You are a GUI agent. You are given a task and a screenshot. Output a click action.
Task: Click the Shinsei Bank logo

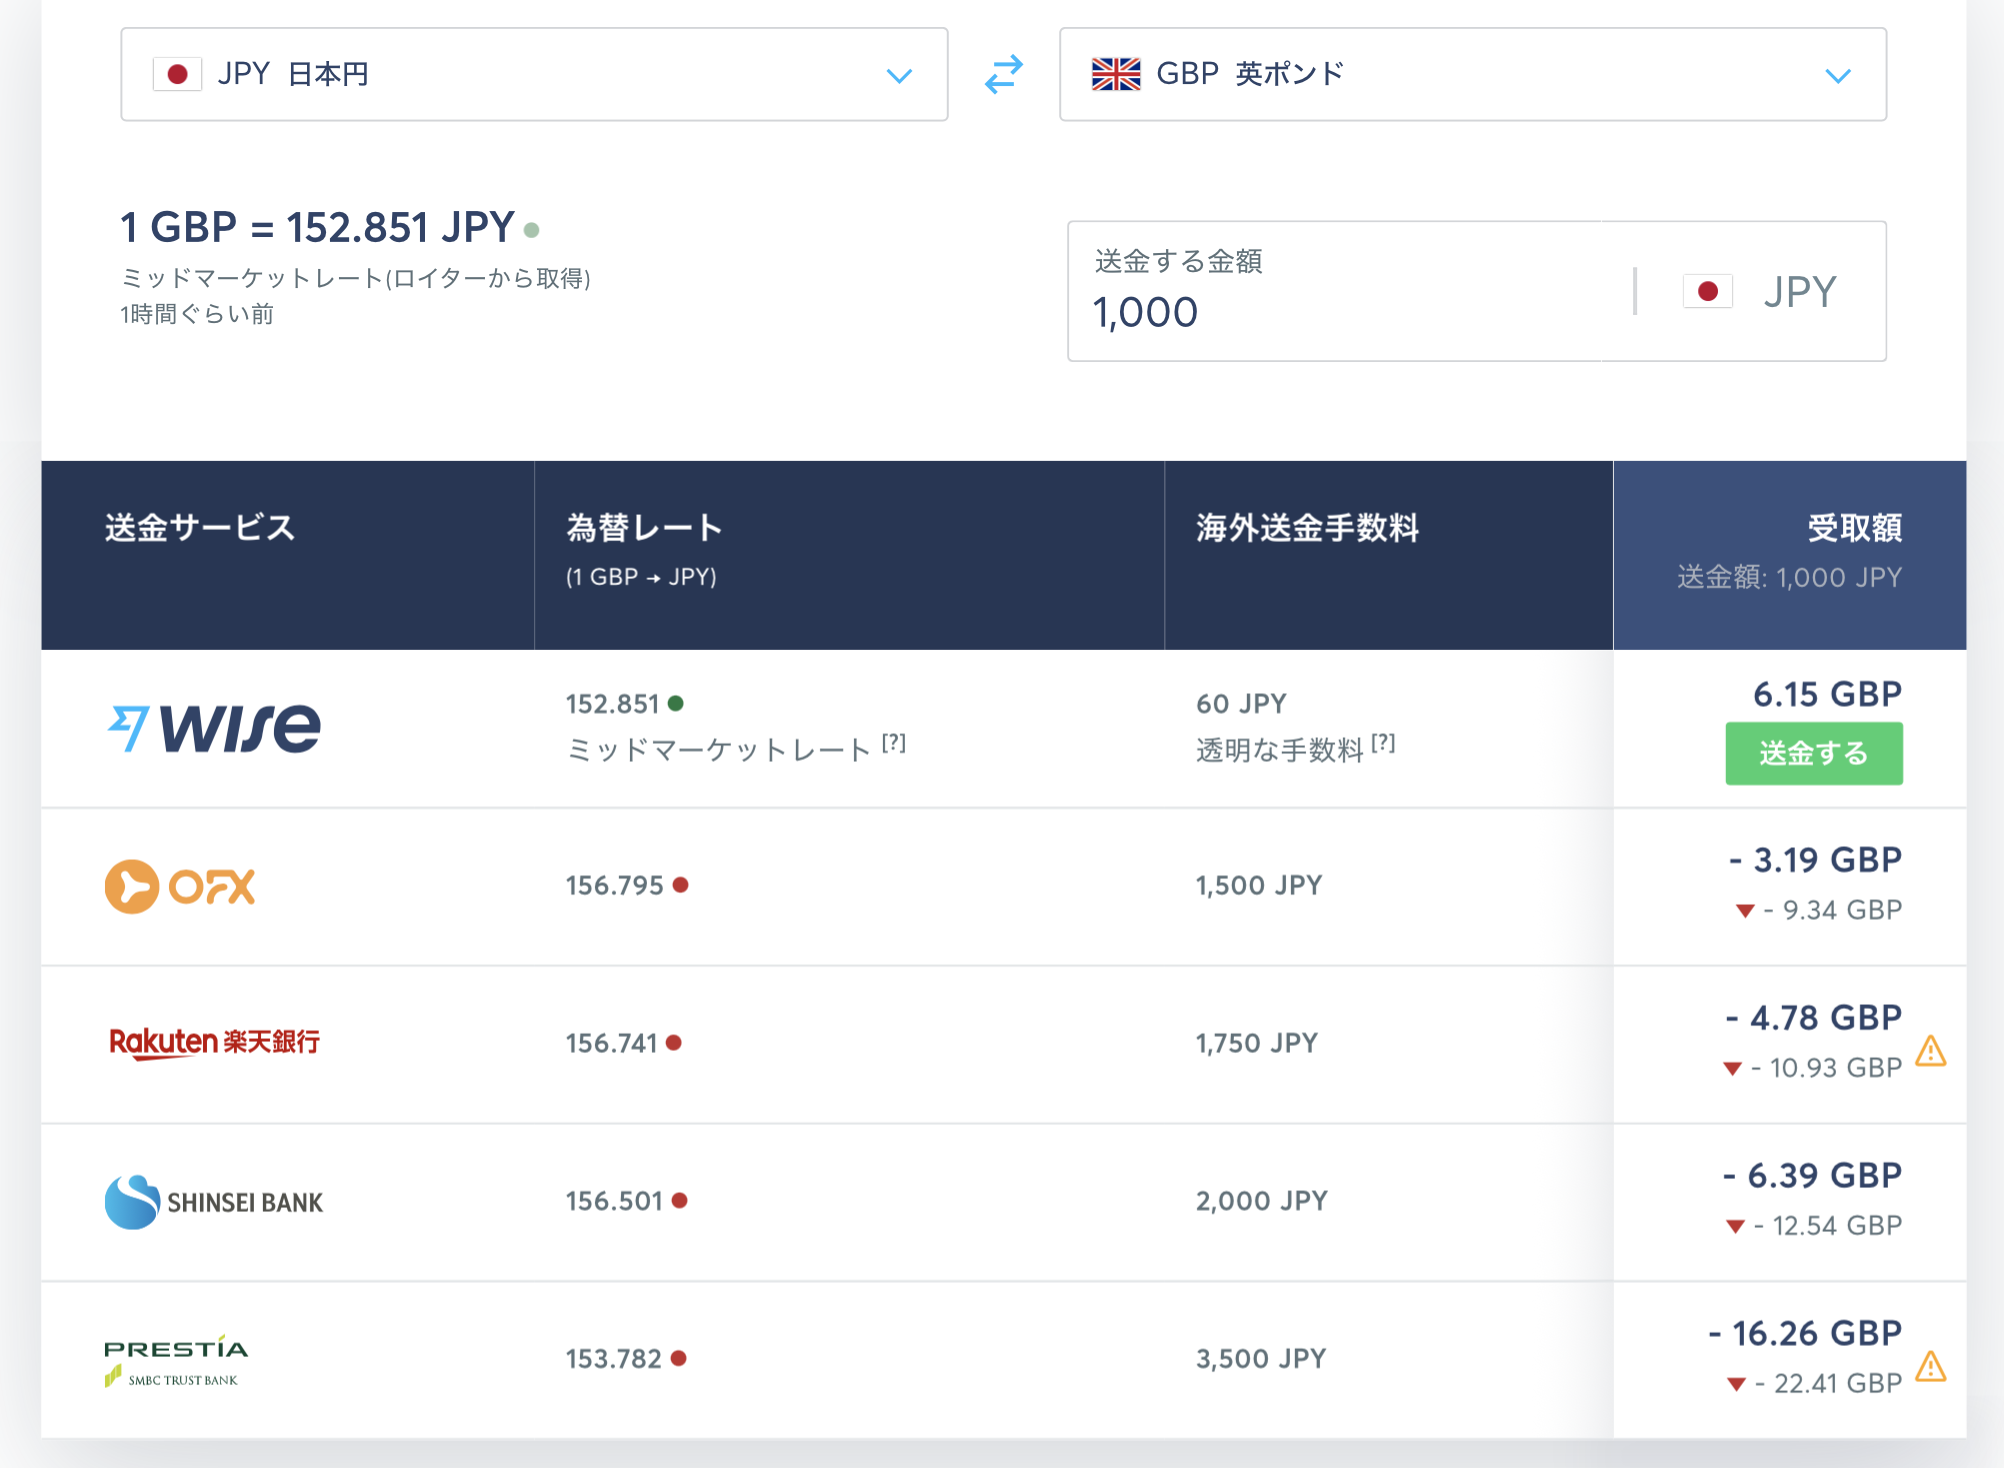(214, 1201)
